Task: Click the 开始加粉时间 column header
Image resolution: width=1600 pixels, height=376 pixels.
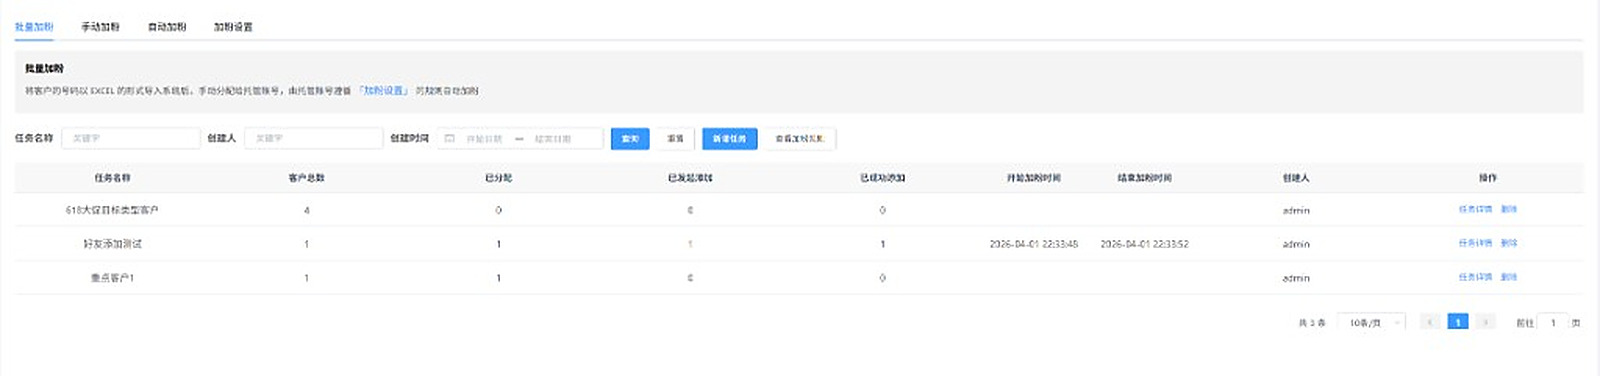Action: click(x=1034, y=178)
